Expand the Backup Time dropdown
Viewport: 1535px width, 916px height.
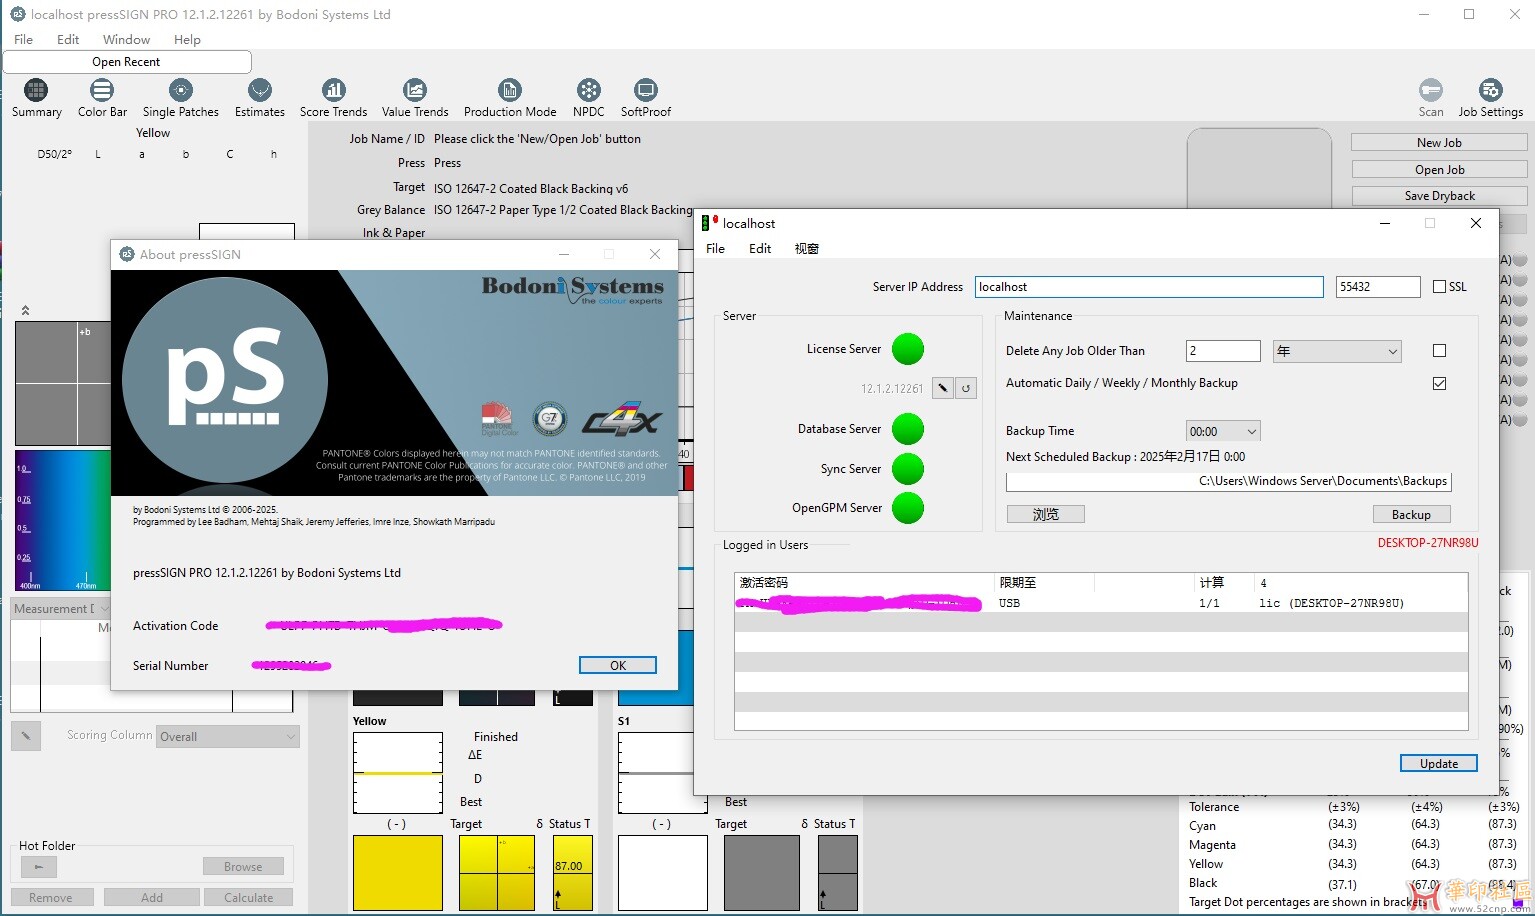pyautogui.click(x=1222, y=432)
